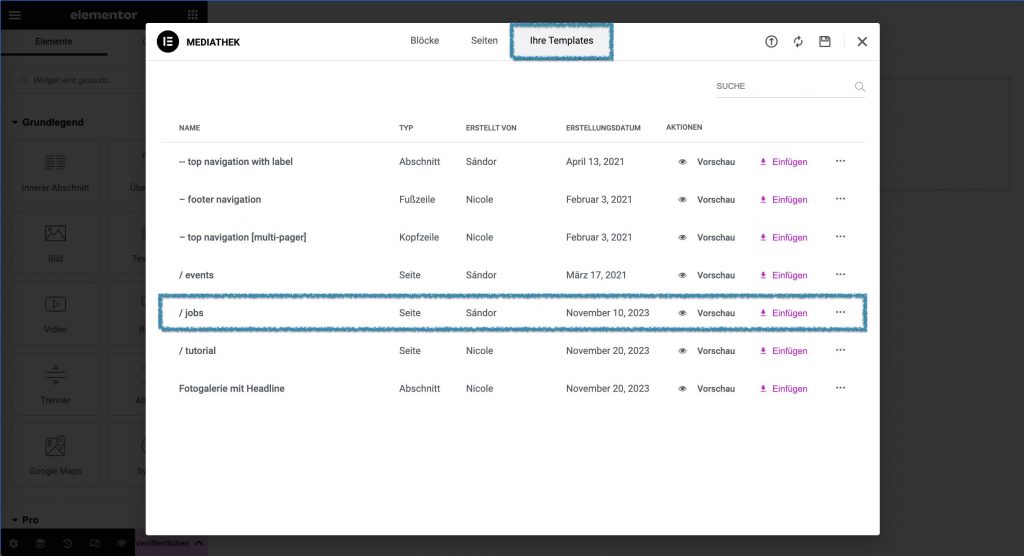
Task: Switch to the Blöcke tab
Action: point(424,41)
